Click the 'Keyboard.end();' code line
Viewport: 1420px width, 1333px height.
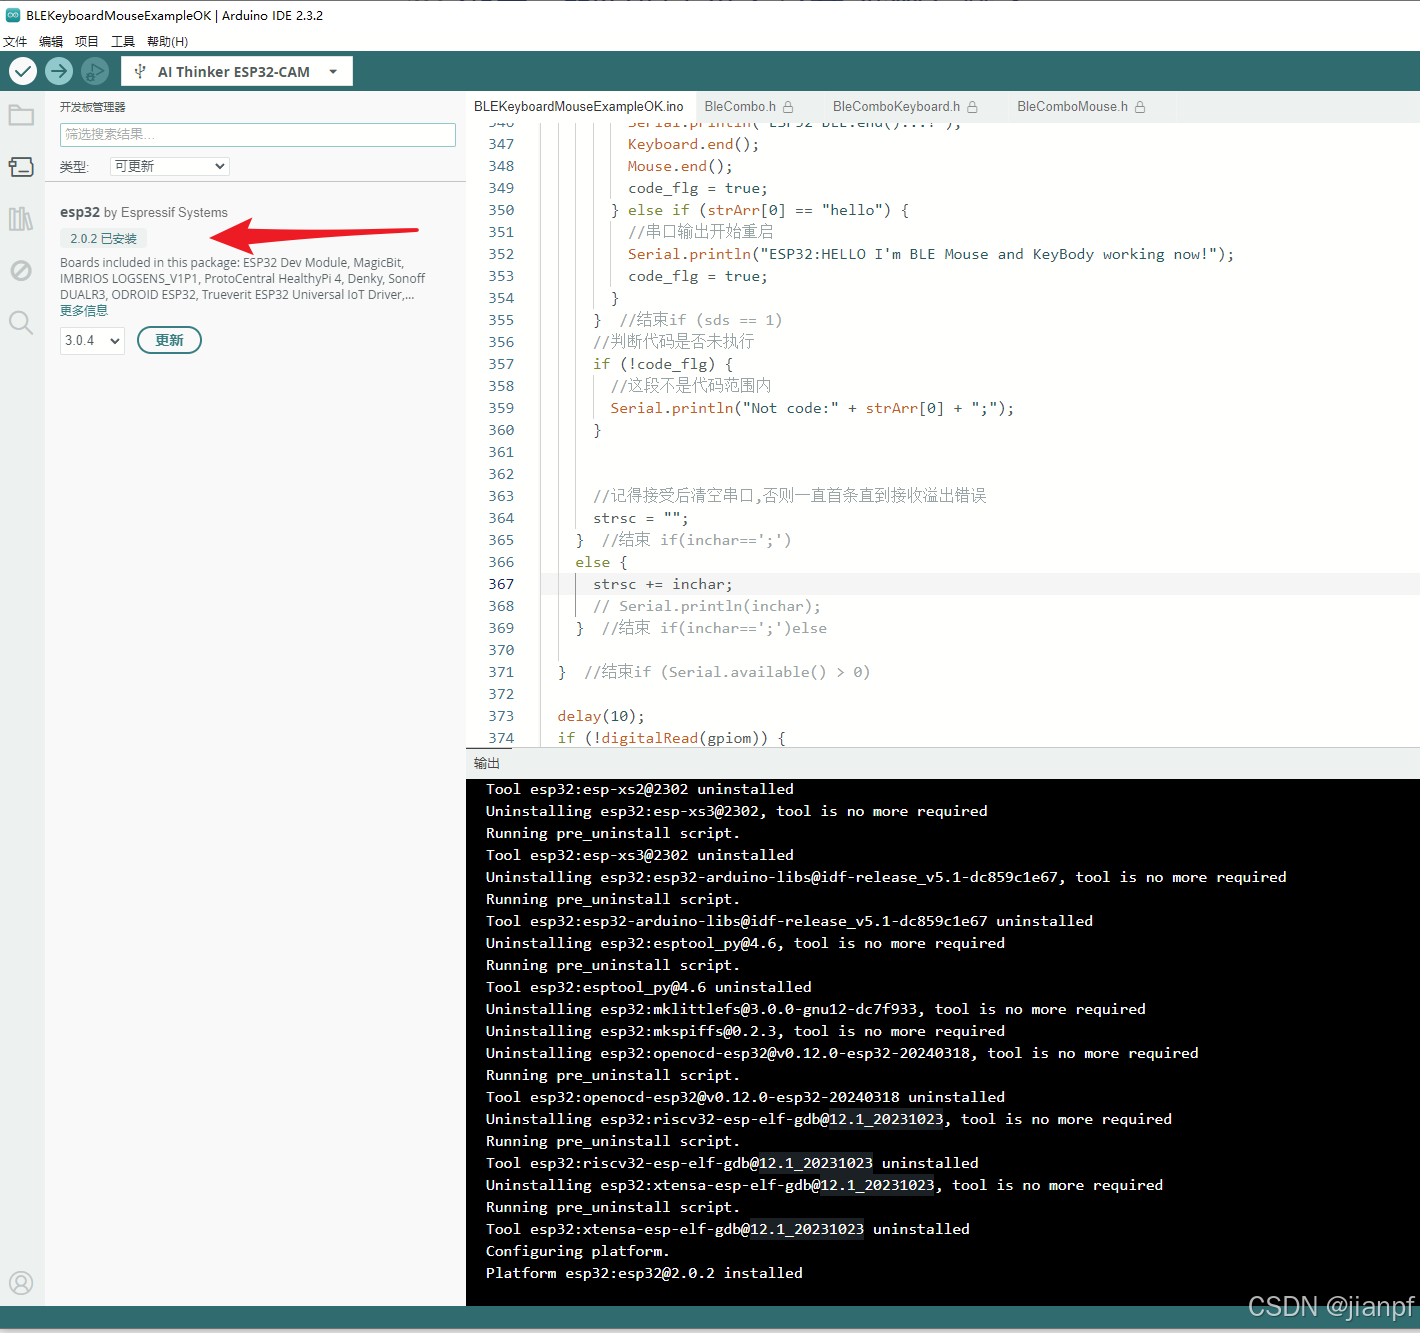pyautogui.click(x=693, y=144)
